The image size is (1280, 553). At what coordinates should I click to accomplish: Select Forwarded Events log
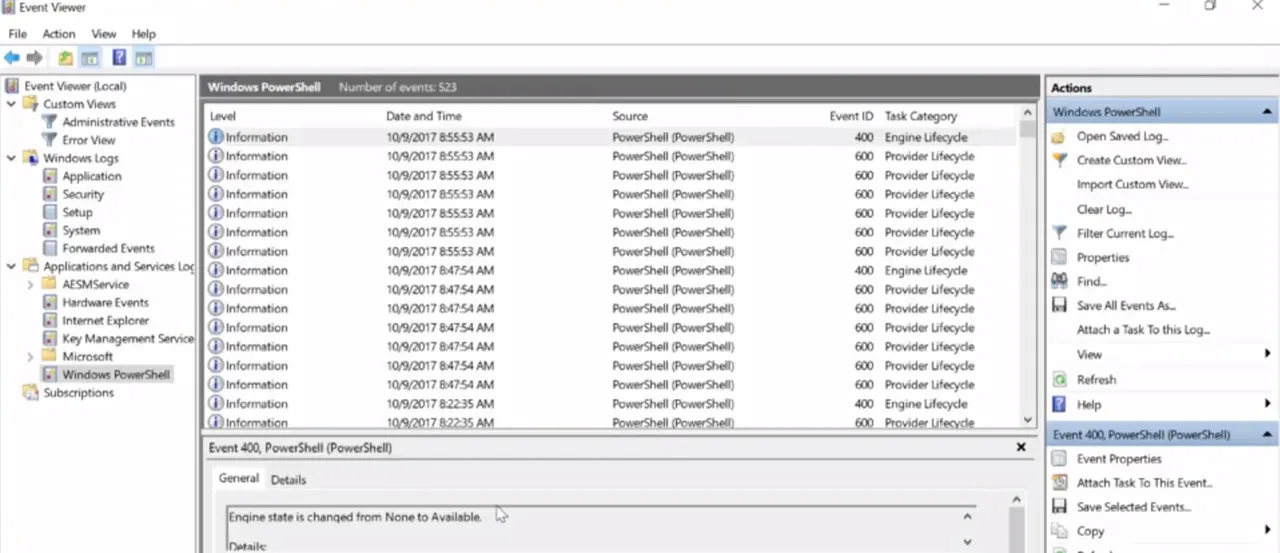[x=108, y=248]
